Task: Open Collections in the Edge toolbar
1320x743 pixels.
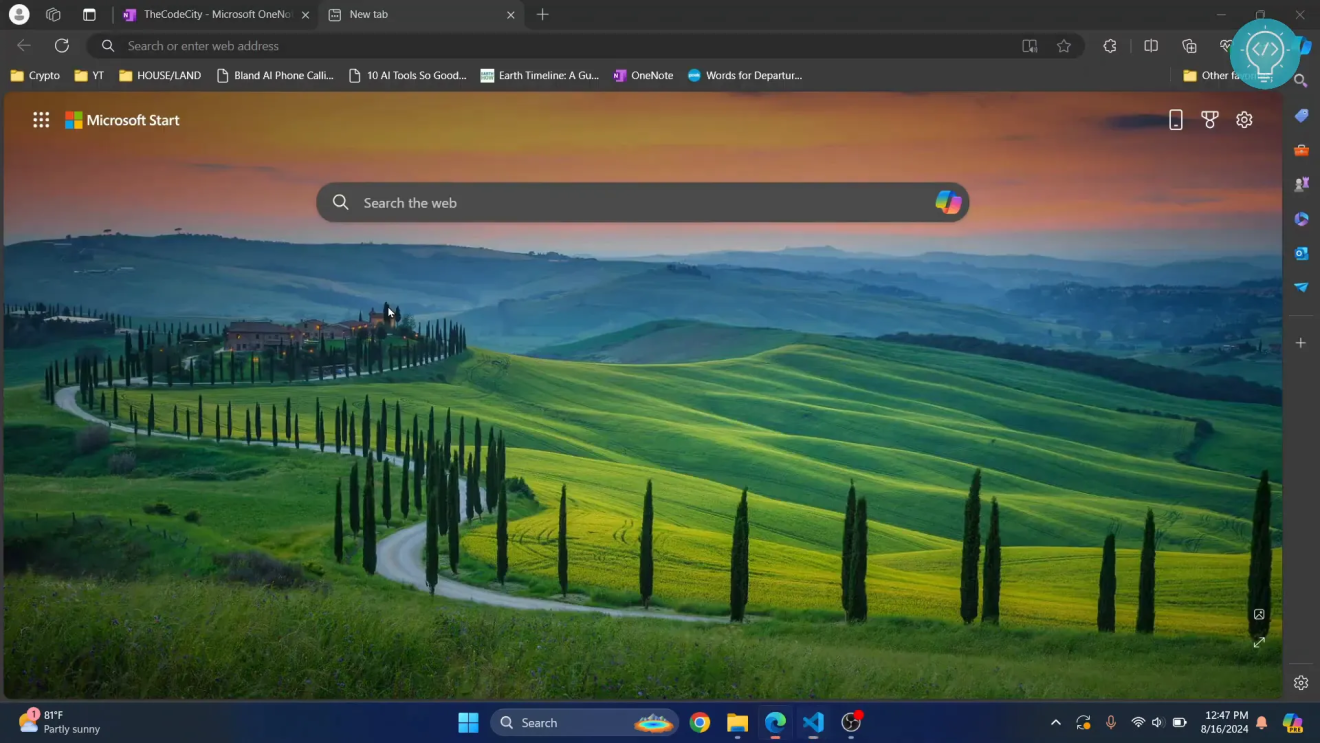Action: [x=1189, y=45]
